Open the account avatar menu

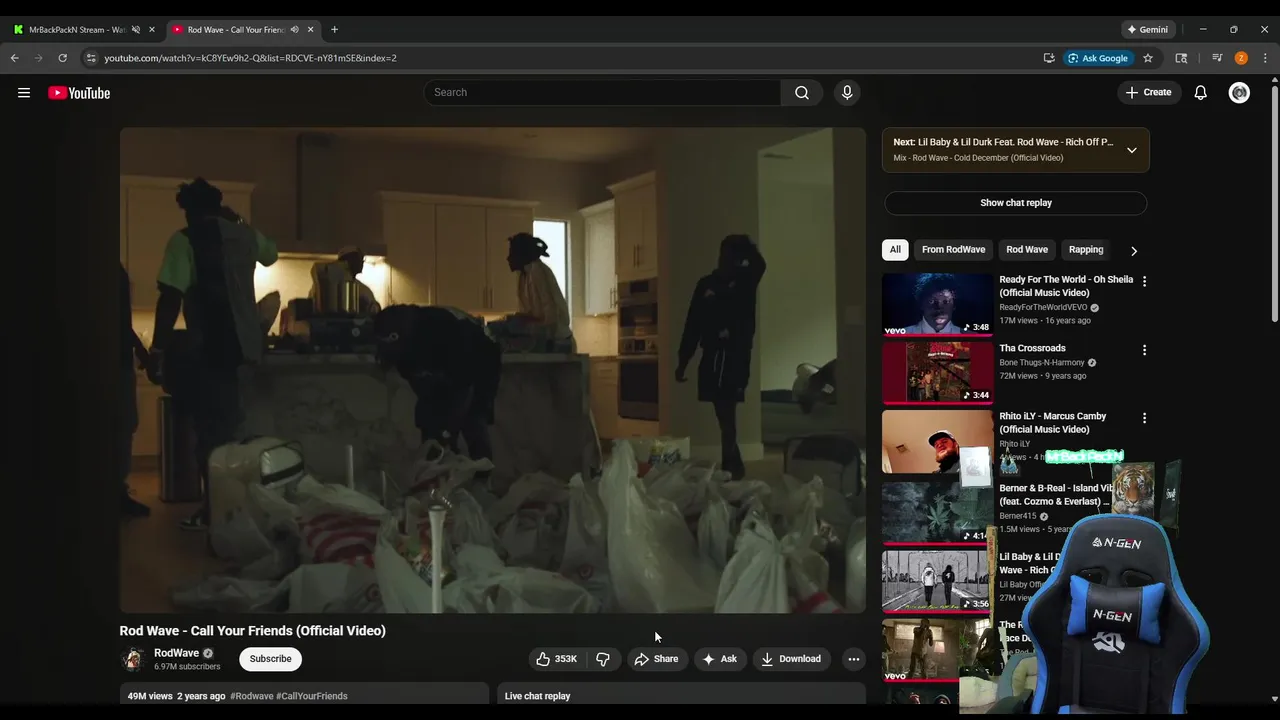point(1239,93)
